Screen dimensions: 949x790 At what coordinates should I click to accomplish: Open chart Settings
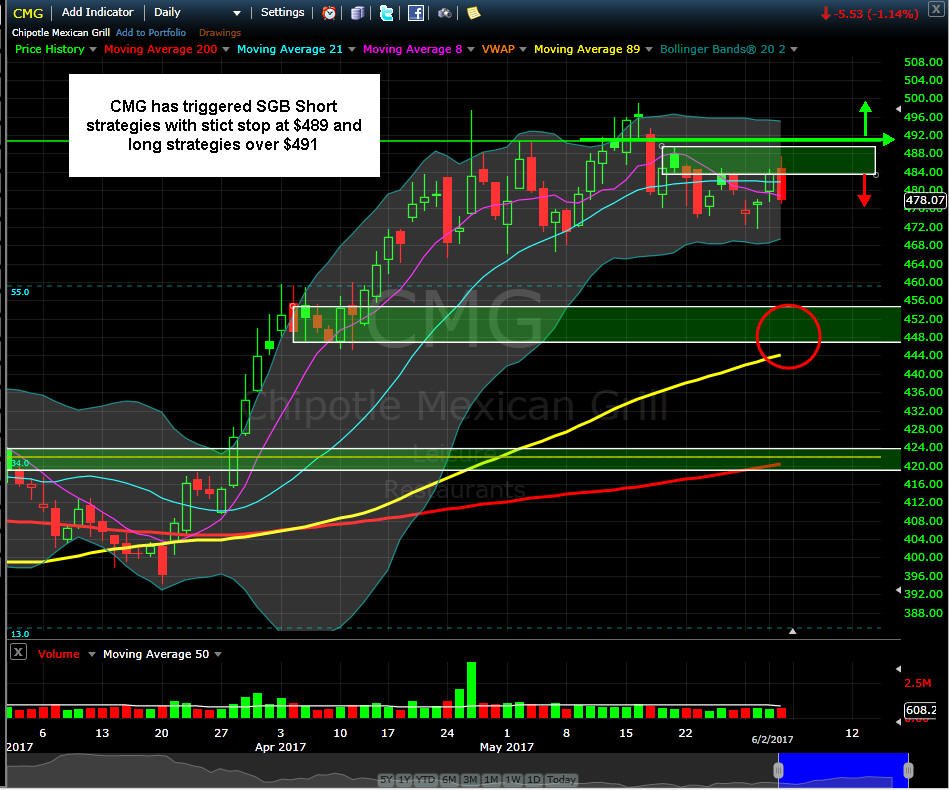(x=282, y=12)
